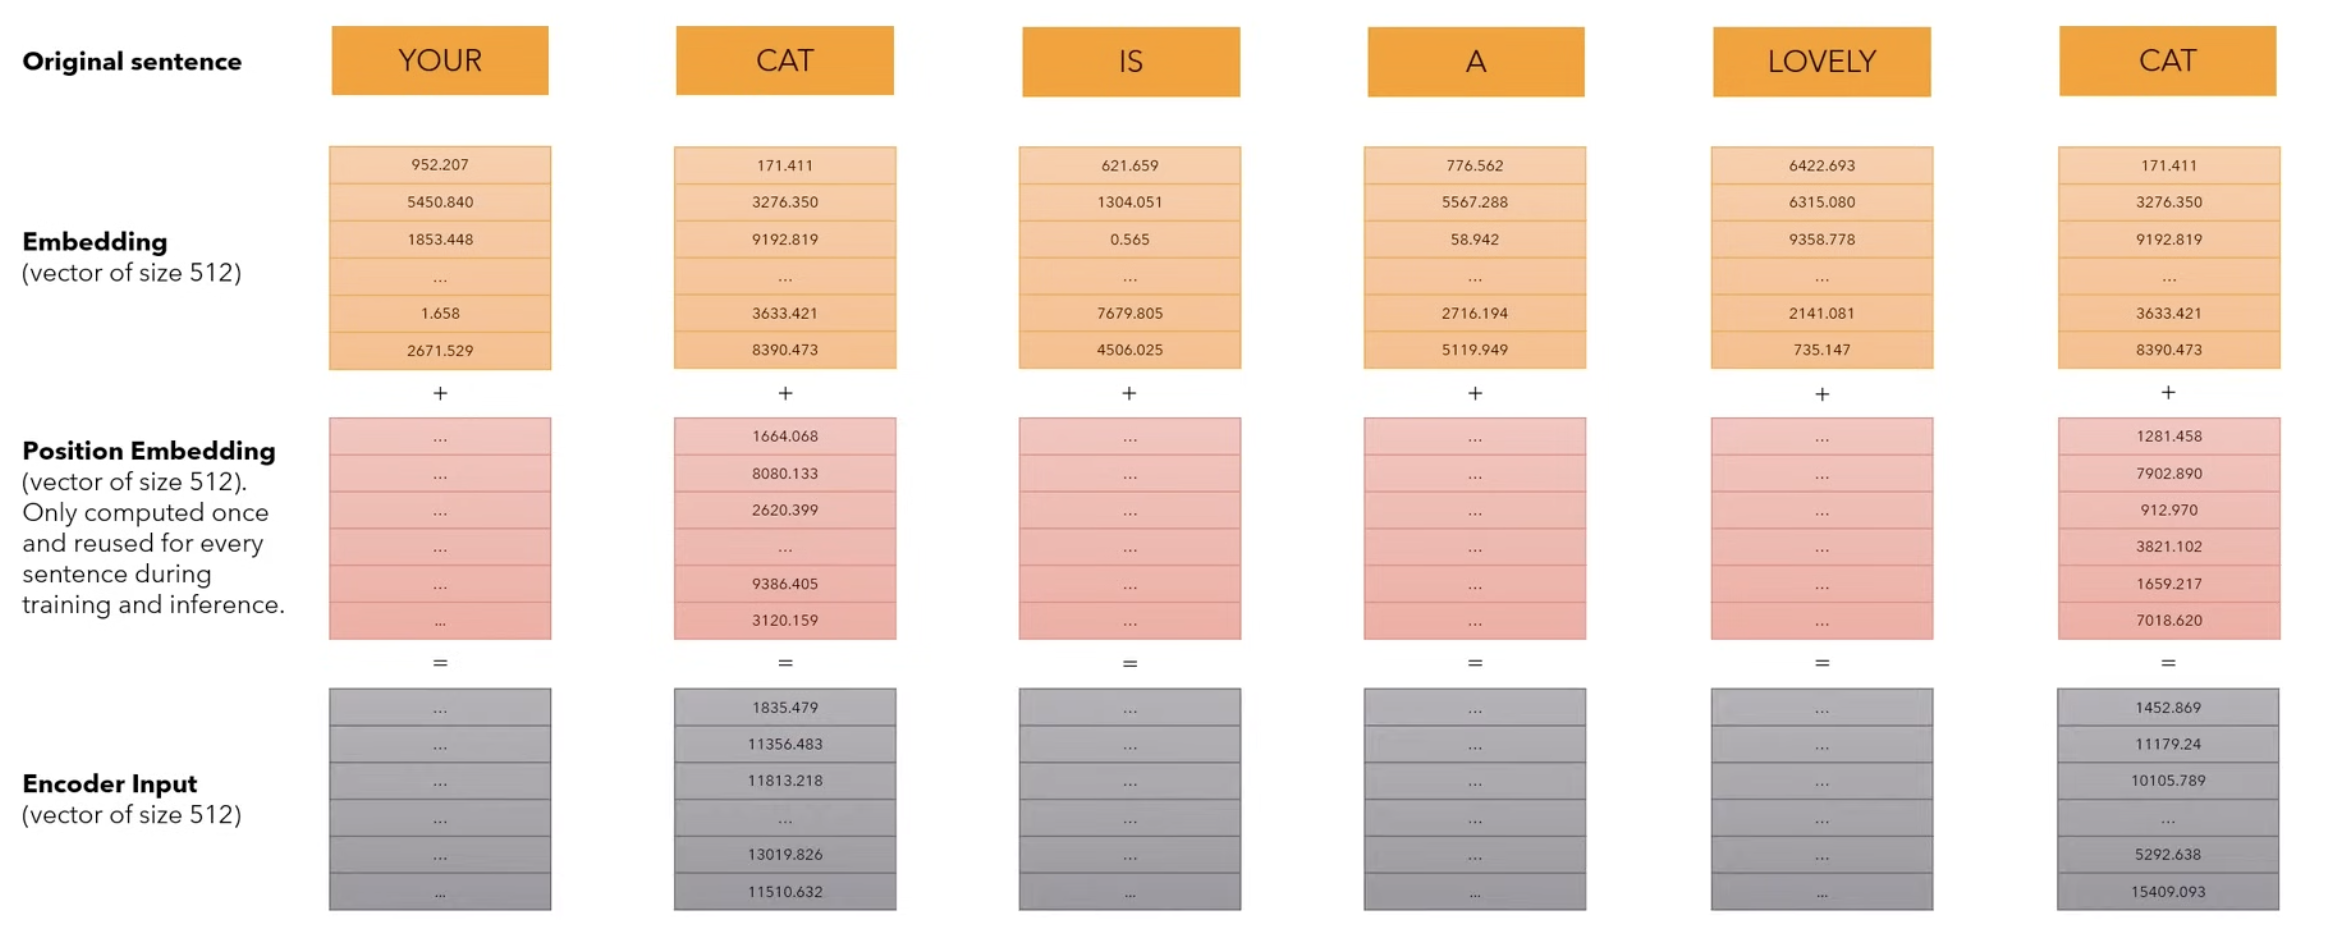The height and width of the screenshot is (934, 2326).
Task: Click the plus sign under YOUR embedding
Action: click(x=440, y=394)
